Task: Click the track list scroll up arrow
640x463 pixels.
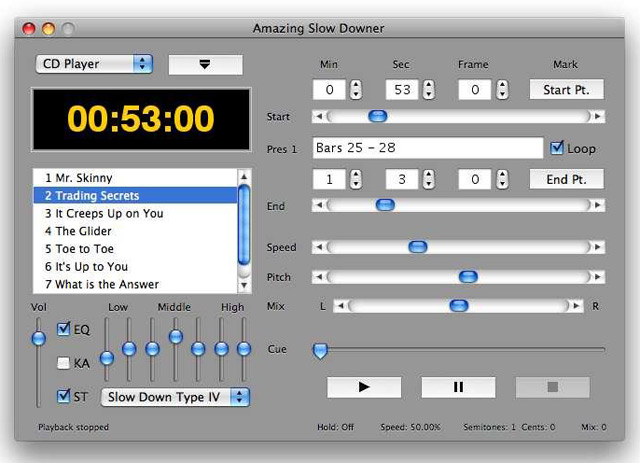Action: (244, 176)
